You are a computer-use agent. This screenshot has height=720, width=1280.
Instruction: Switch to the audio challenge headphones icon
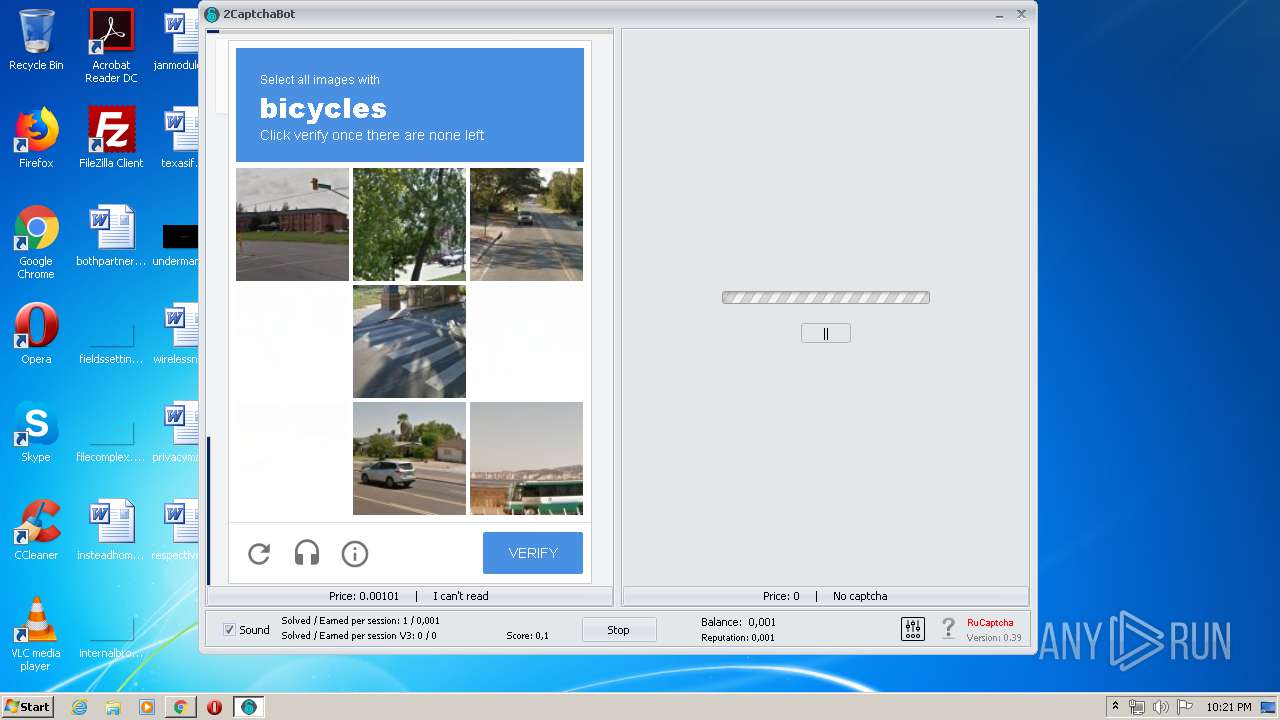[307, 553]
